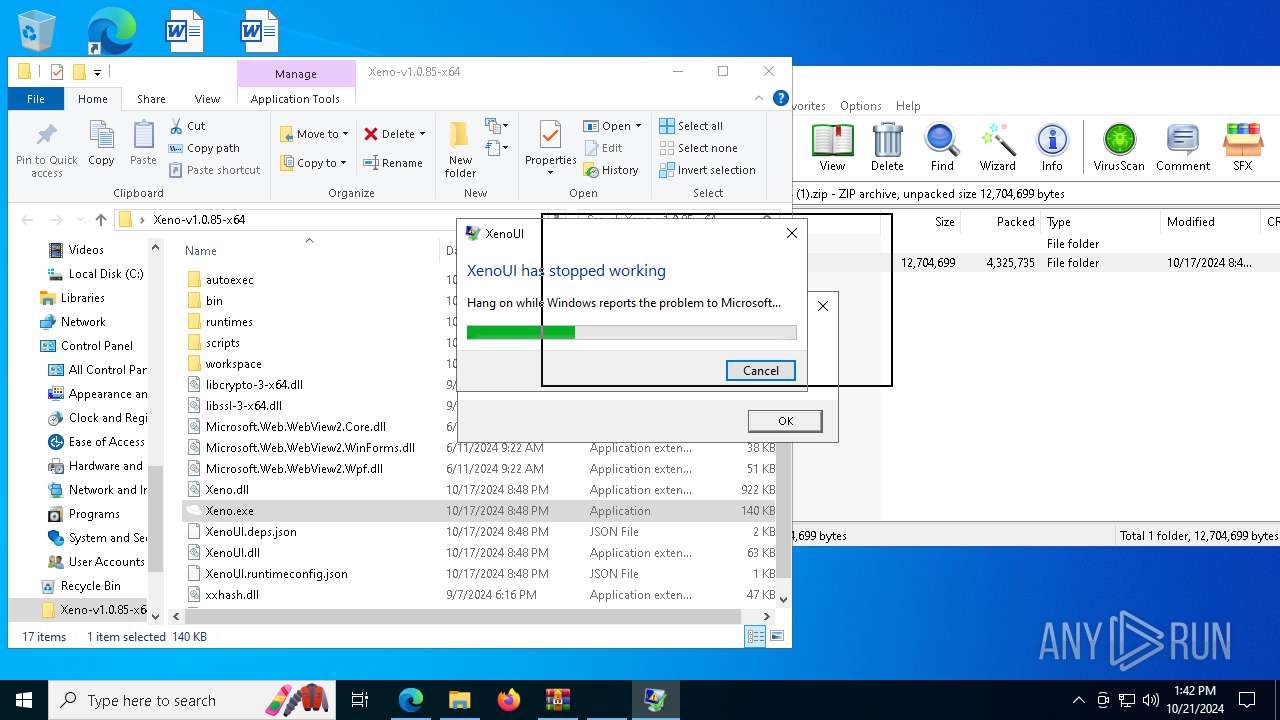Expand Properties dropdown arrow
The height and width of the screenshot is (720, 1280).
pyautogui.click(x=550, y=173)
